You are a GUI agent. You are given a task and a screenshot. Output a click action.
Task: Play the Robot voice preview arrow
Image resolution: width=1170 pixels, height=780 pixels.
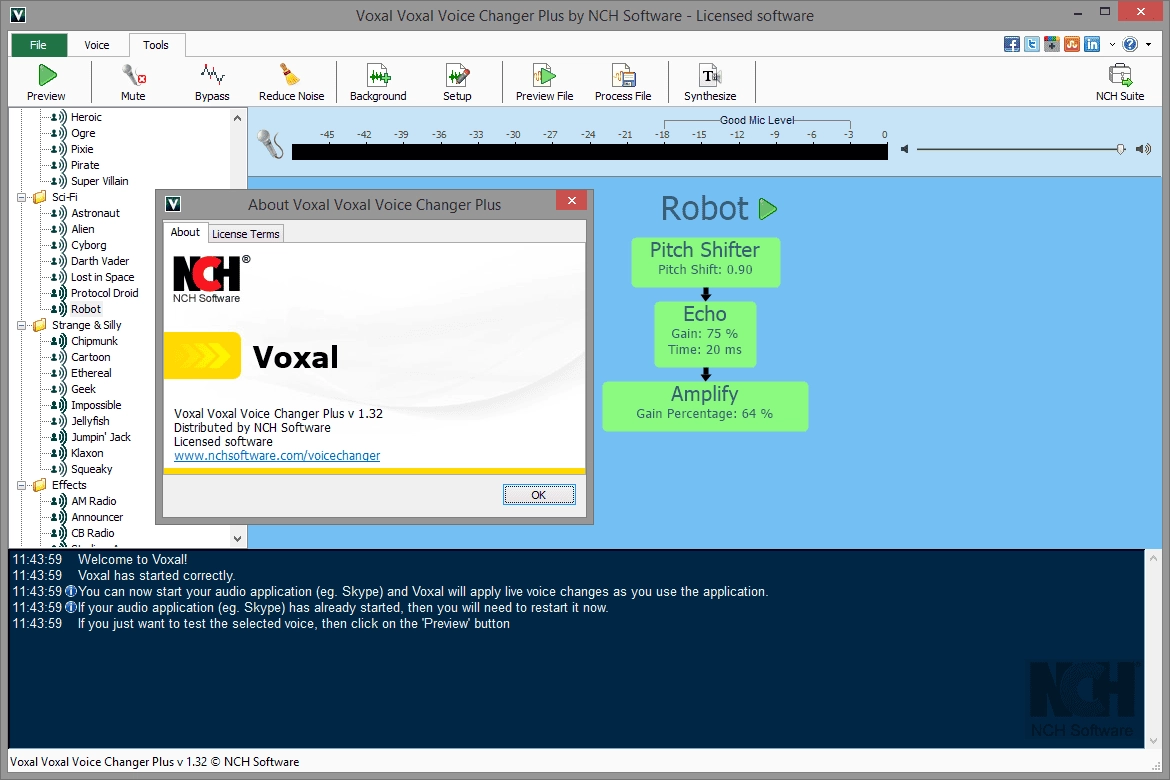coord(768,209)
